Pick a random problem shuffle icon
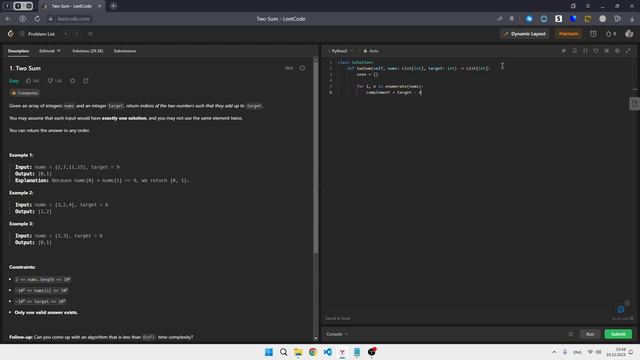The height and width of the screenshot is (360, 640). pyautogui.click(x=90, y=34)
